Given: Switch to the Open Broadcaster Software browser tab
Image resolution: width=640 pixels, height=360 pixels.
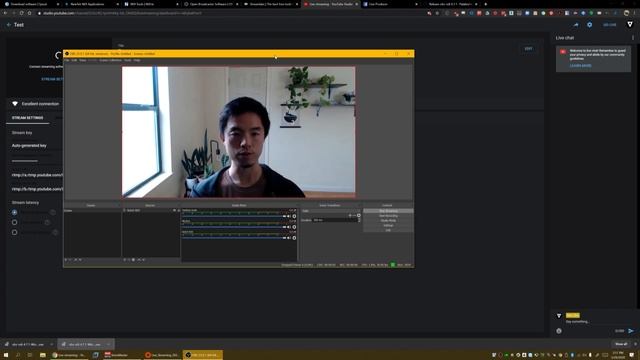Looking at the screenshot, I should [x=210, y=4].
